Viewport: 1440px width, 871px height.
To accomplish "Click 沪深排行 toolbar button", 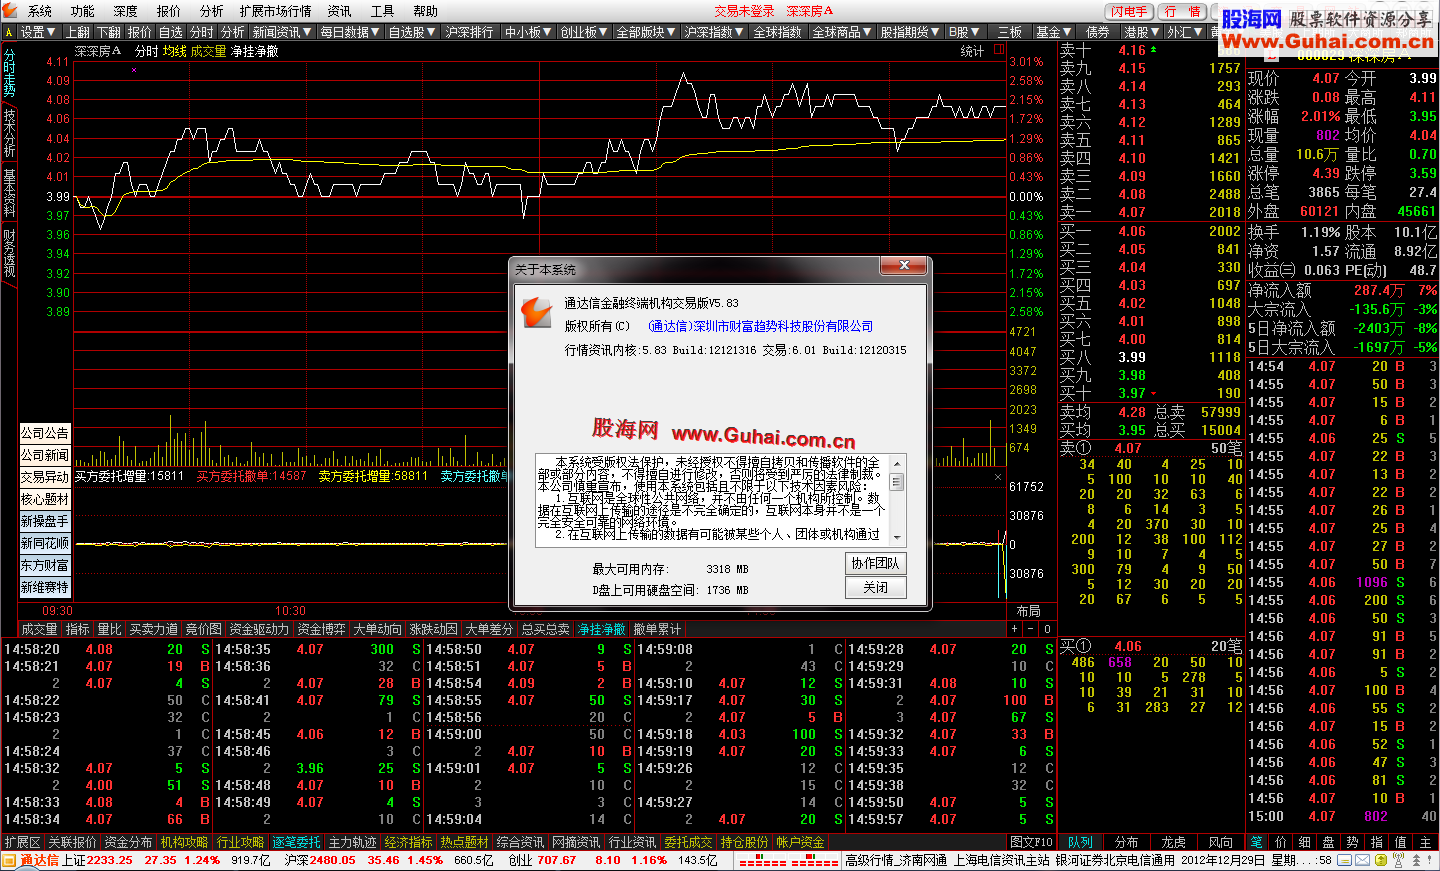I will click(469, 32).
